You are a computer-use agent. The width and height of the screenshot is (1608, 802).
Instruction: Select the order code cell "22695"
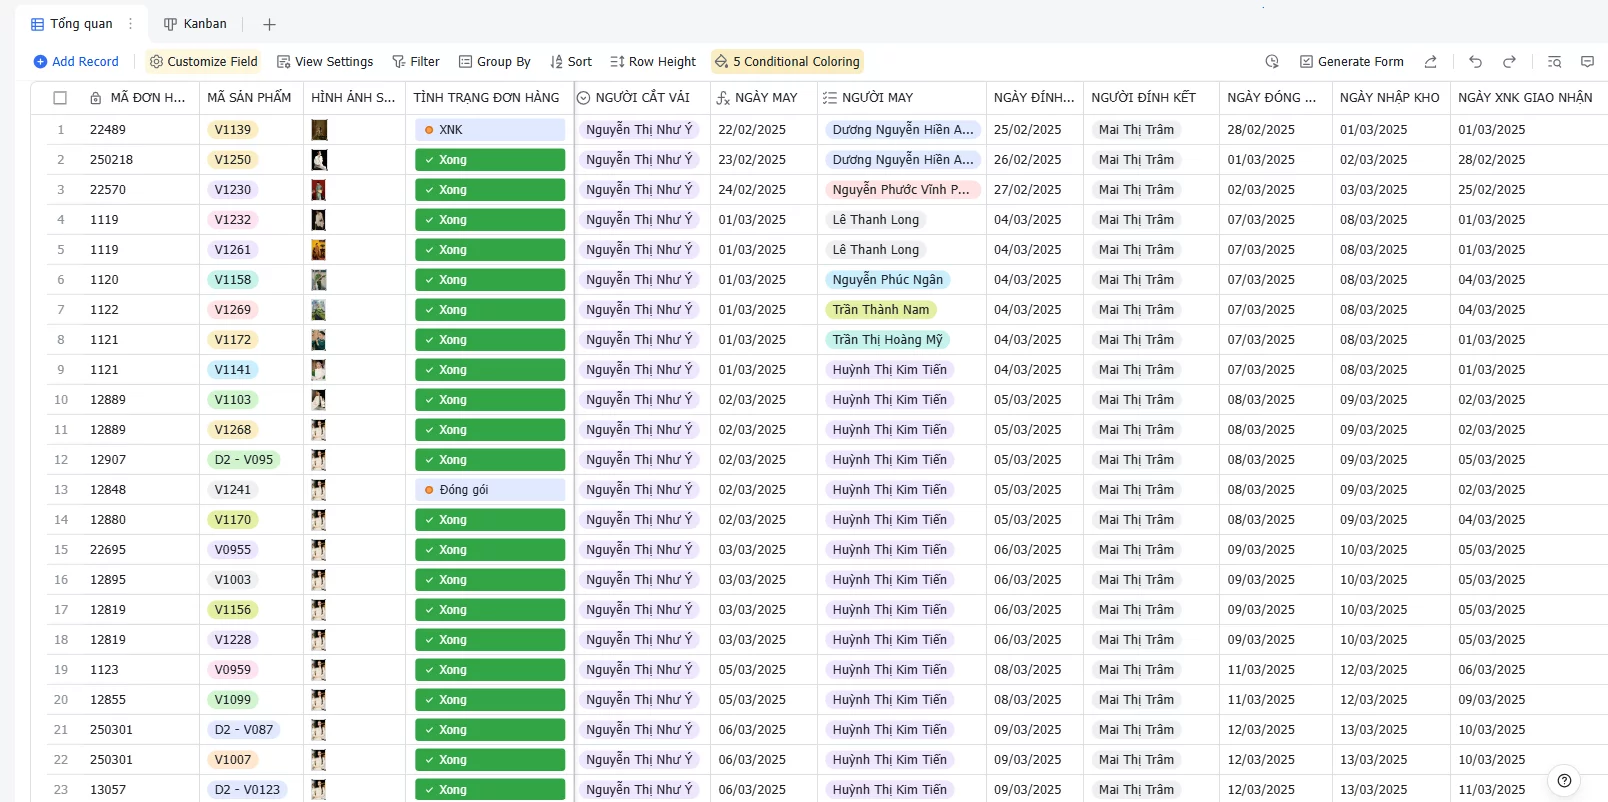click(141, 550)
